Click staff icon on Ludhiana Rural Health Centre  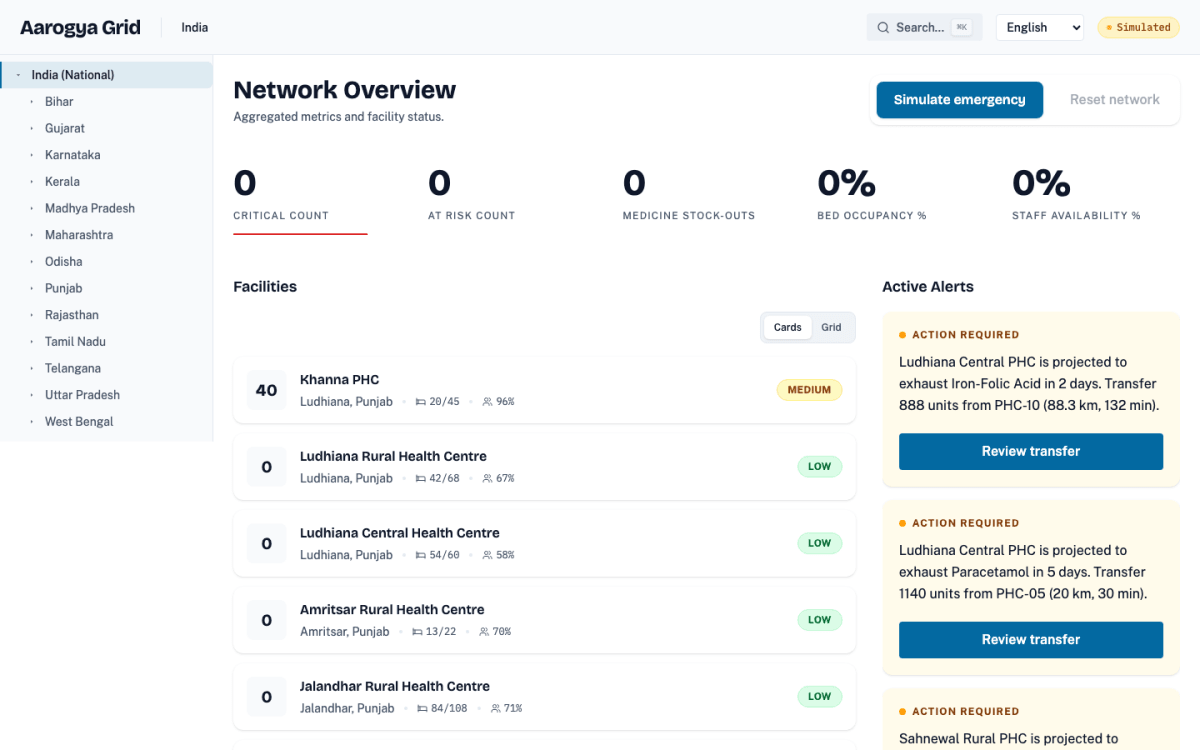487,479
